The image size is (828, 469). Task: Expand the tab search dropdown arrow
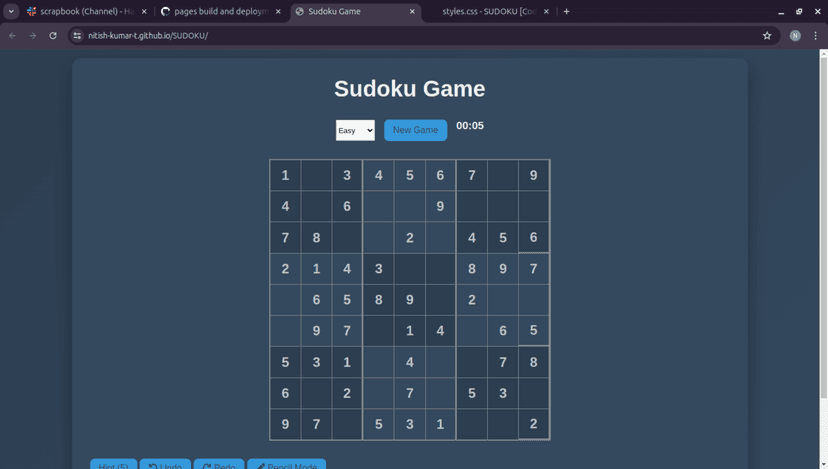(x=11, y=11)
